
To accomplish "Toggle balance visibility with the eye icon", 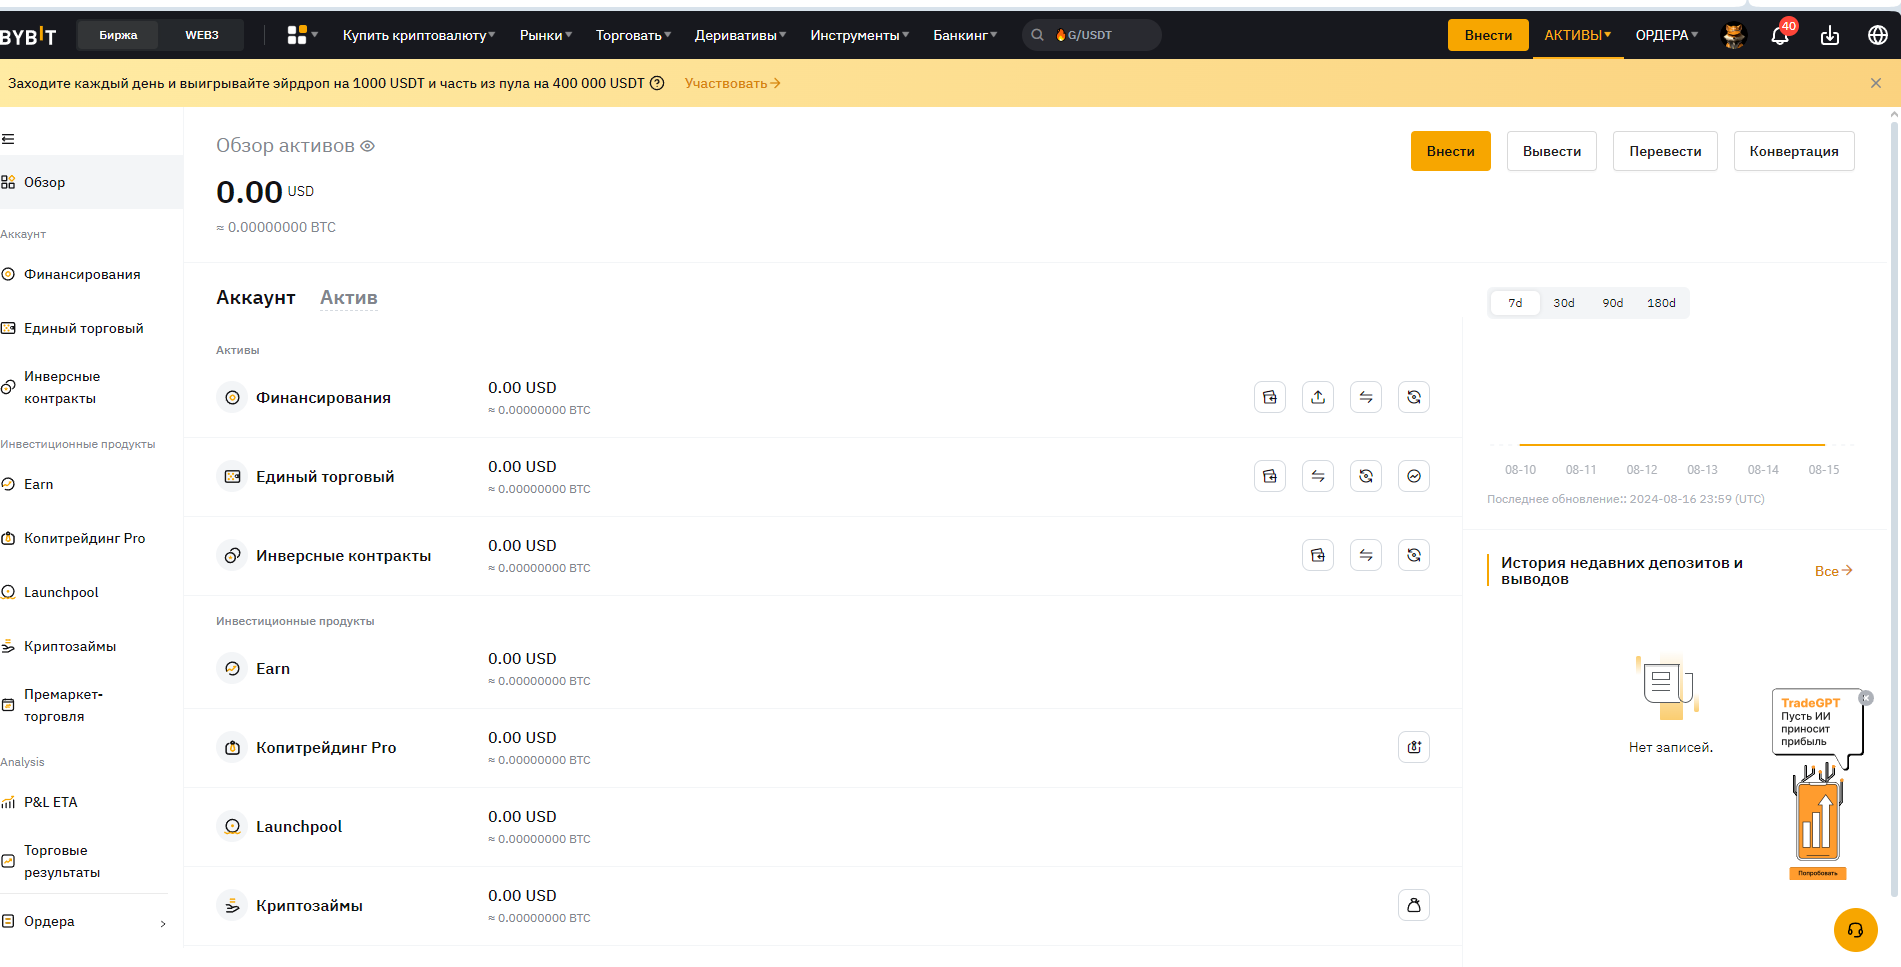I will tap(367, 146).
